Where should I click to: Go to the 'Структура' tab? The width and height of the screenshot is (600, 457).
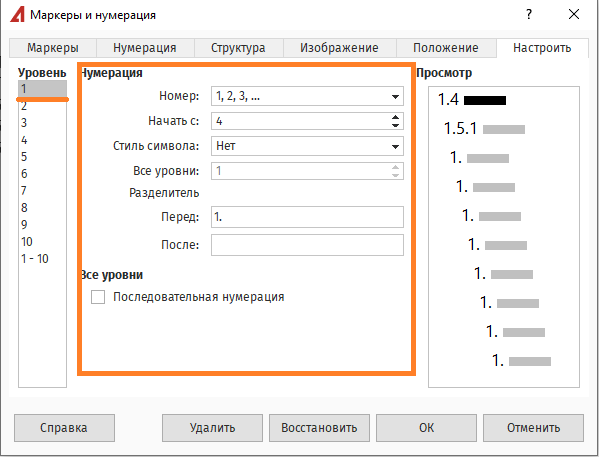[x=238, y=48]
